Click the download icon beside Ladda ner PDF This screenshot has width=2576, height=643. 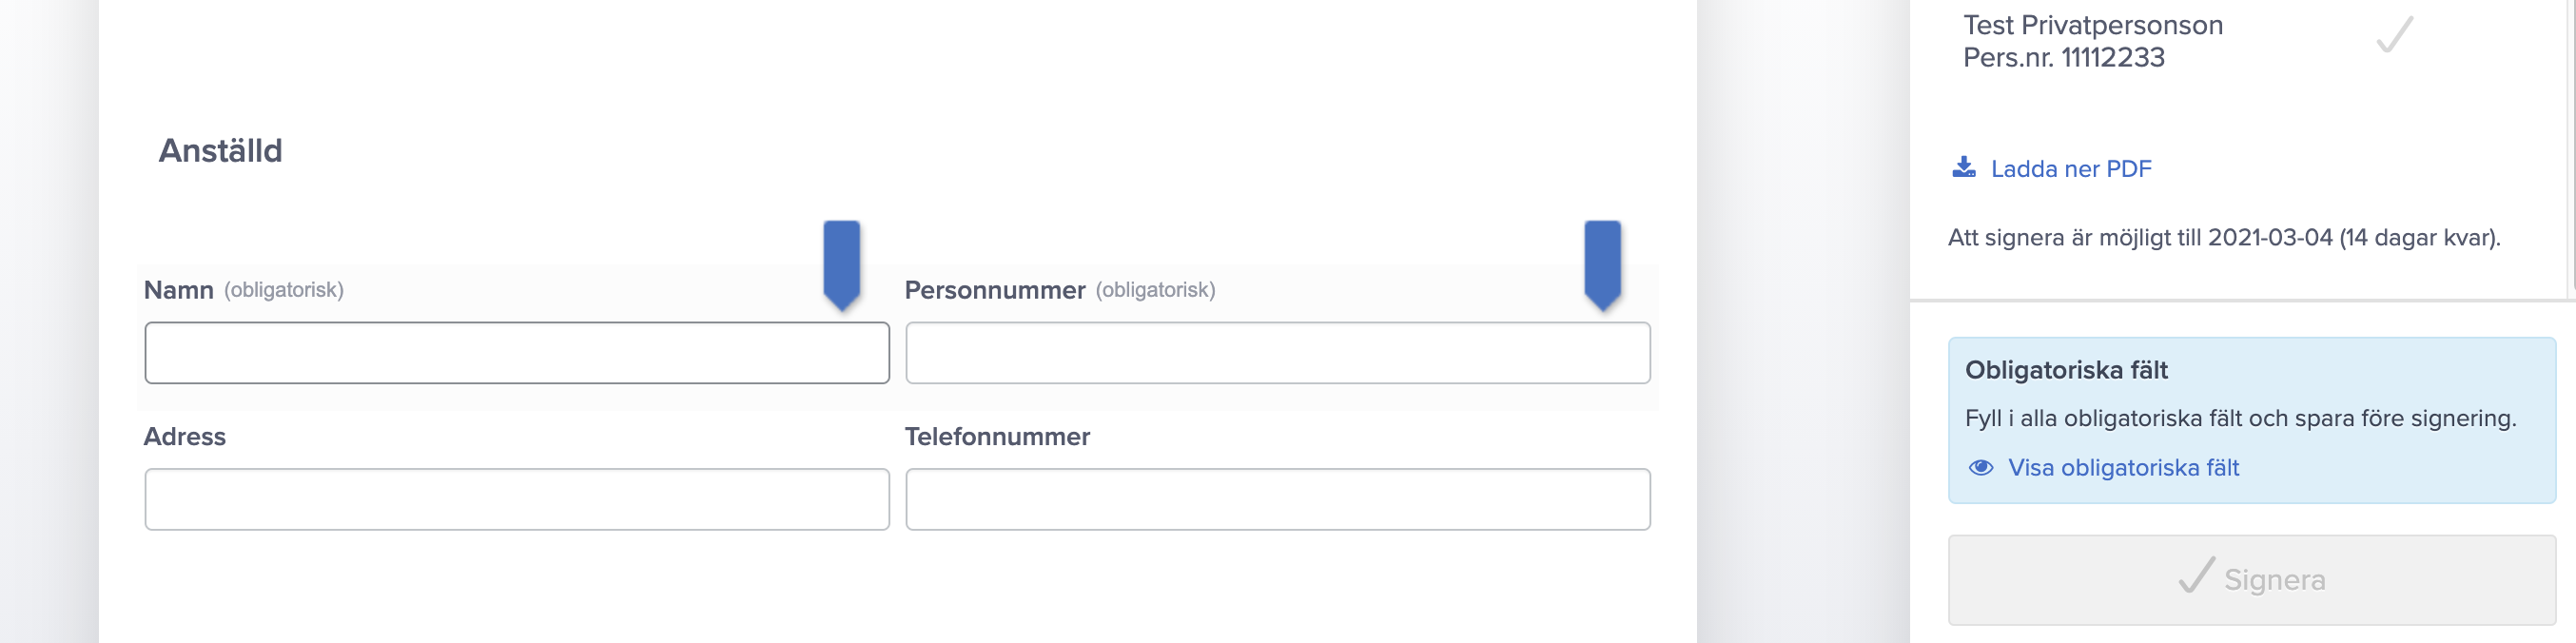coord(1963,168)
